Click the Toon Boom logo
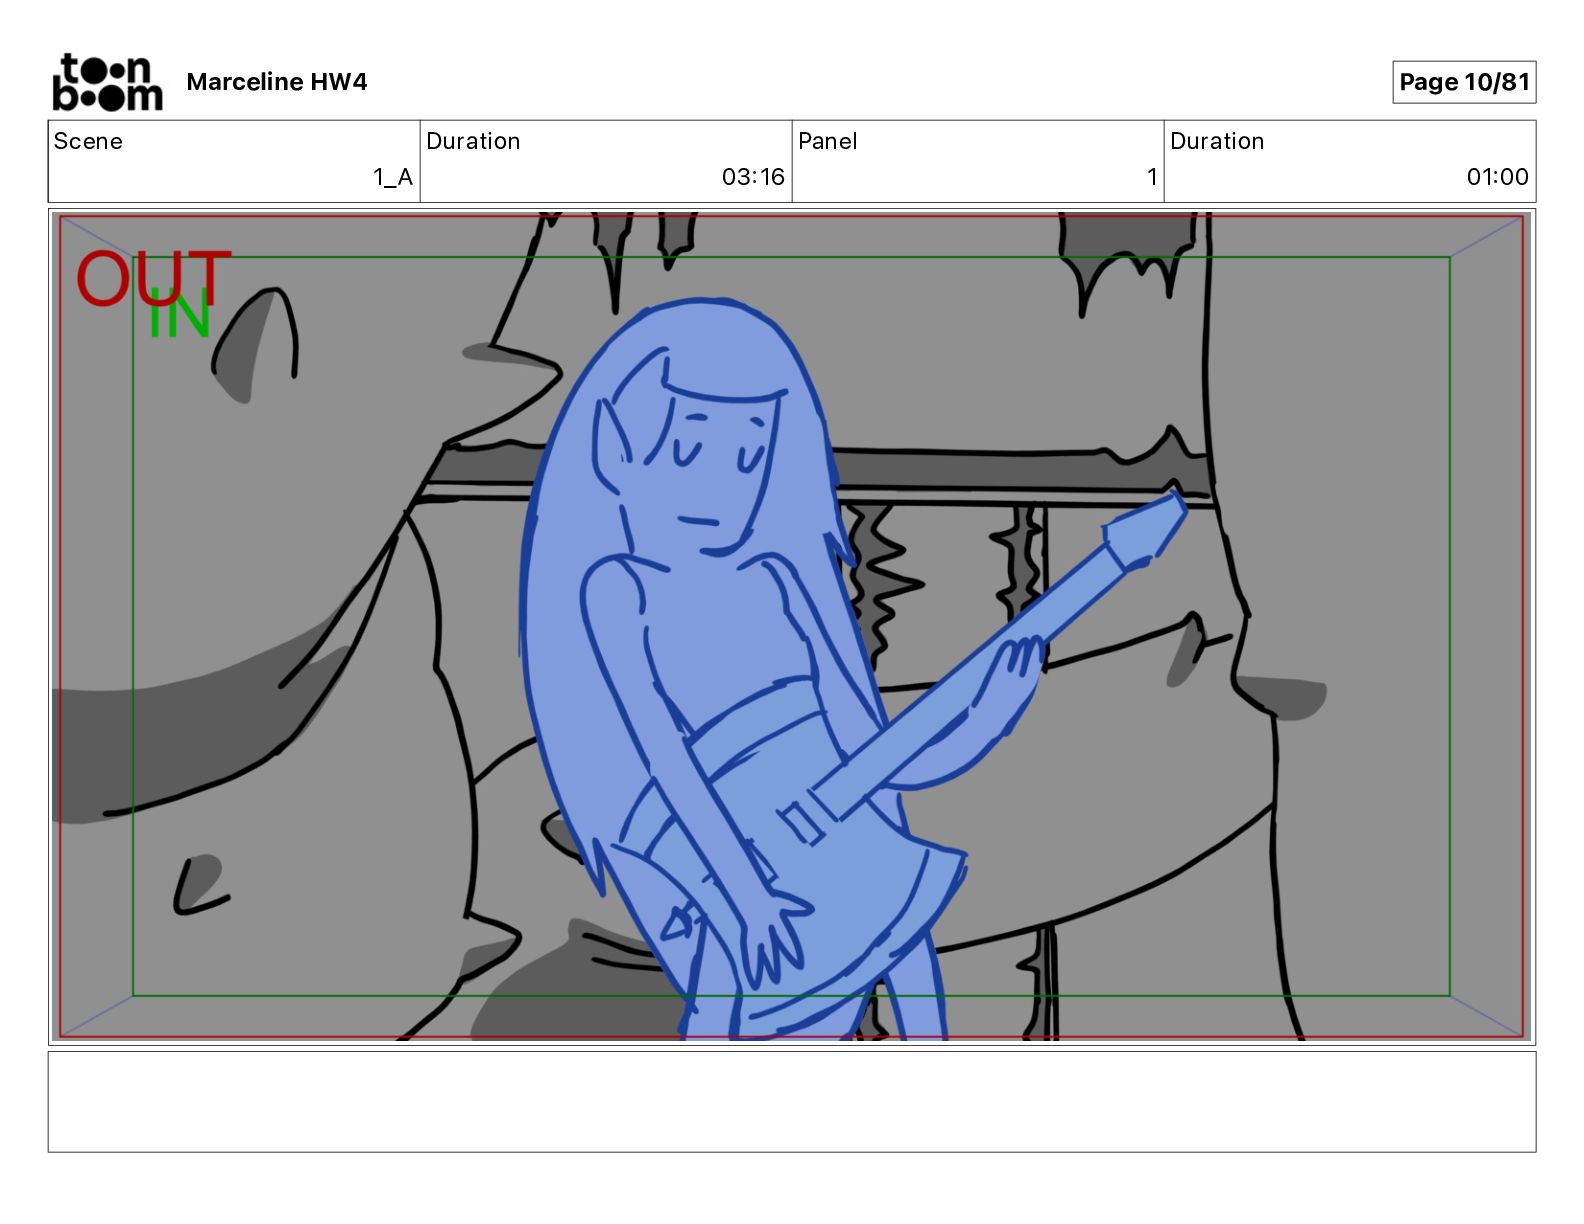The height and width of the screenshot is (1224, 1584). [107, 82]
